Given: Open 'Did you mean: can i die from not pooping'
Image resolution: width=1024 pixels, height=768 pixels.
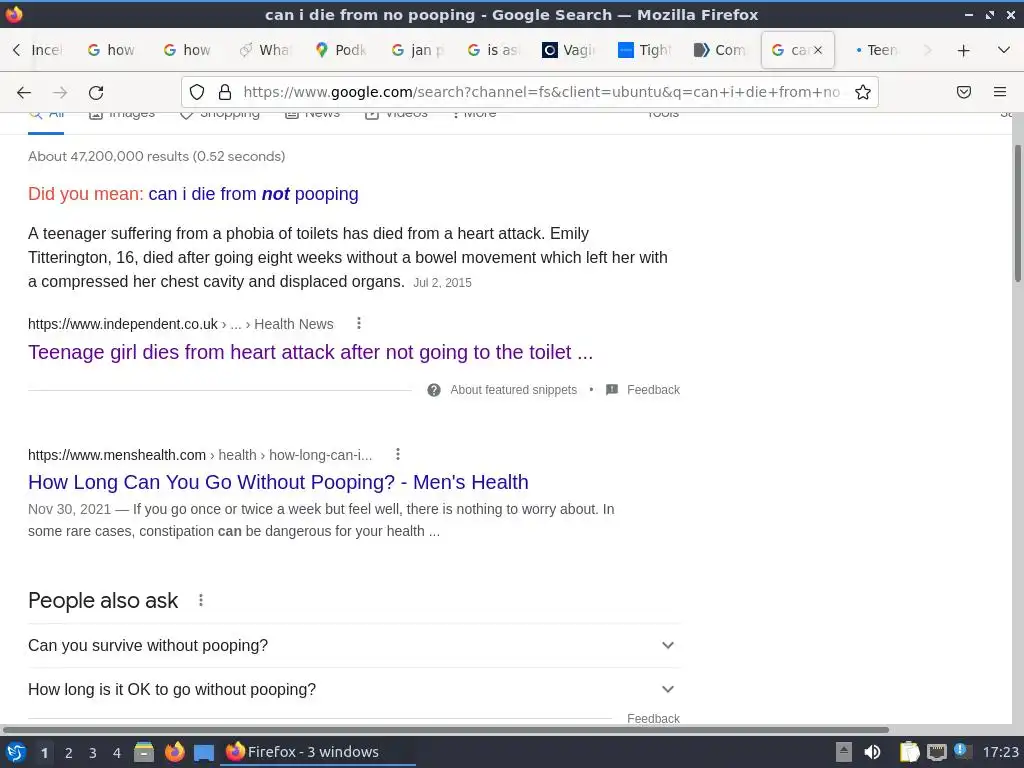Looking at the screenshot, I should pyautogui.click(x=253, y=194).
